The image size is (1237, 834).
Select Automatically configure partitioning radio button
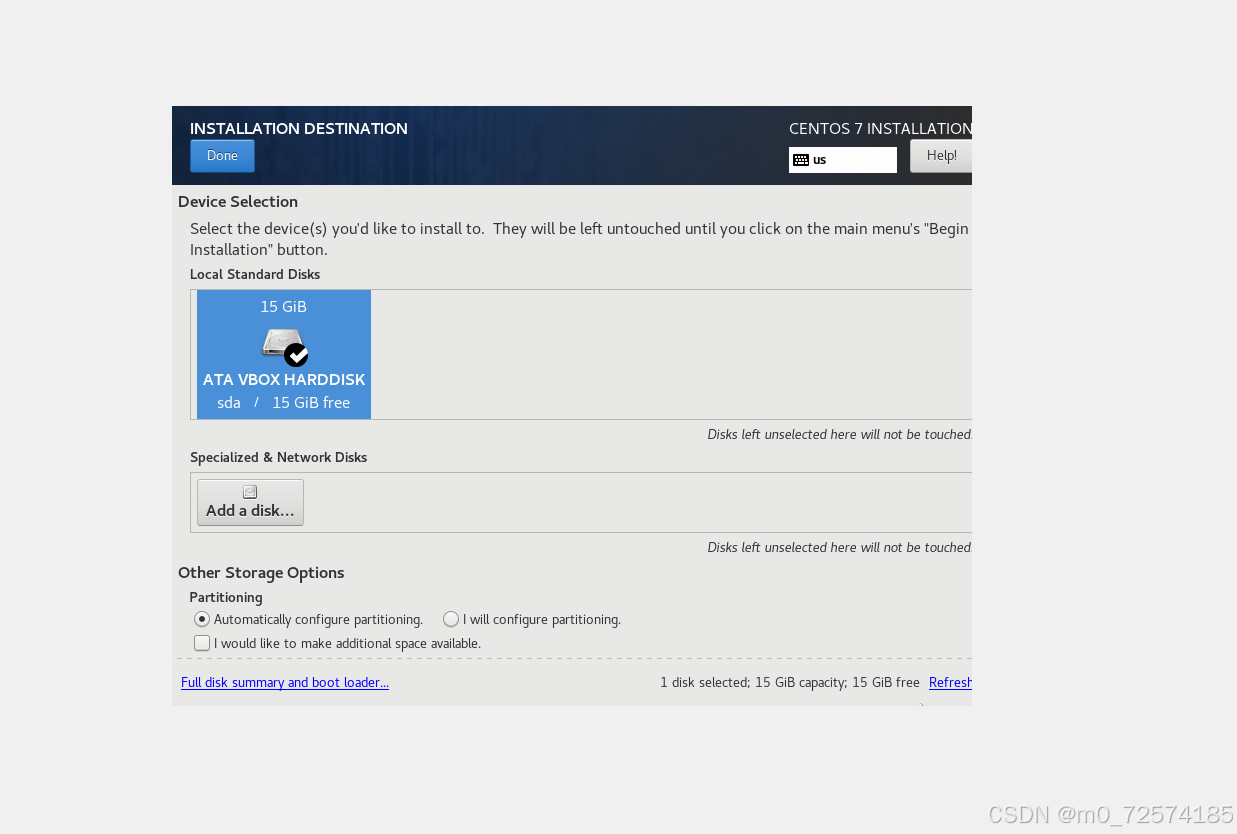tap(202, 619)
